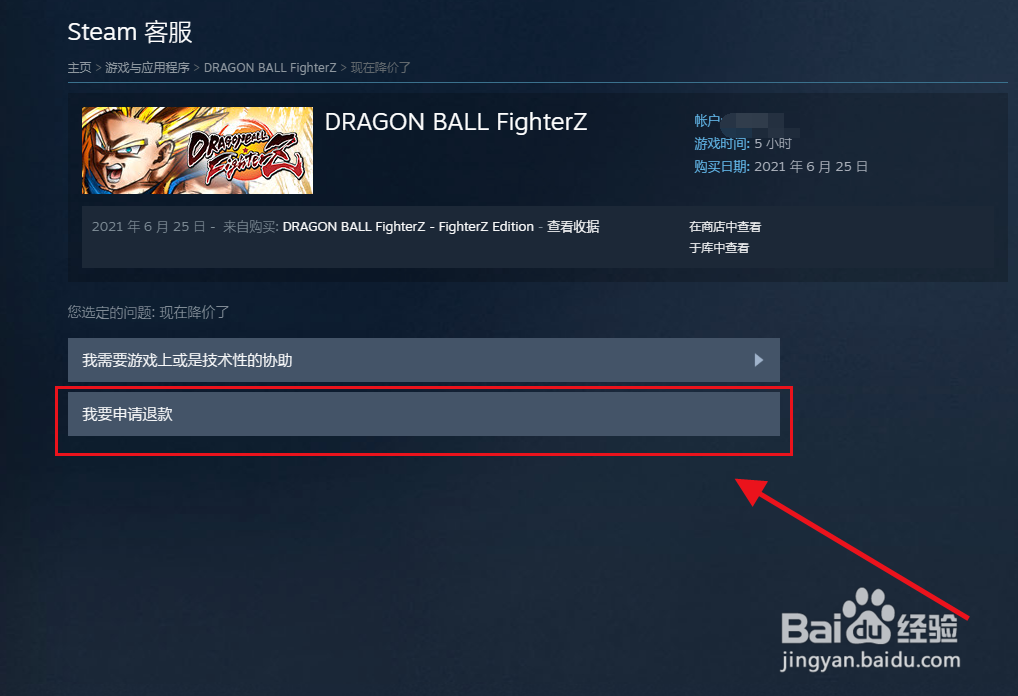Go to 主页 in the breadcrumb
This screenshot has width=1018, height=696.
(x=79, y=68)
